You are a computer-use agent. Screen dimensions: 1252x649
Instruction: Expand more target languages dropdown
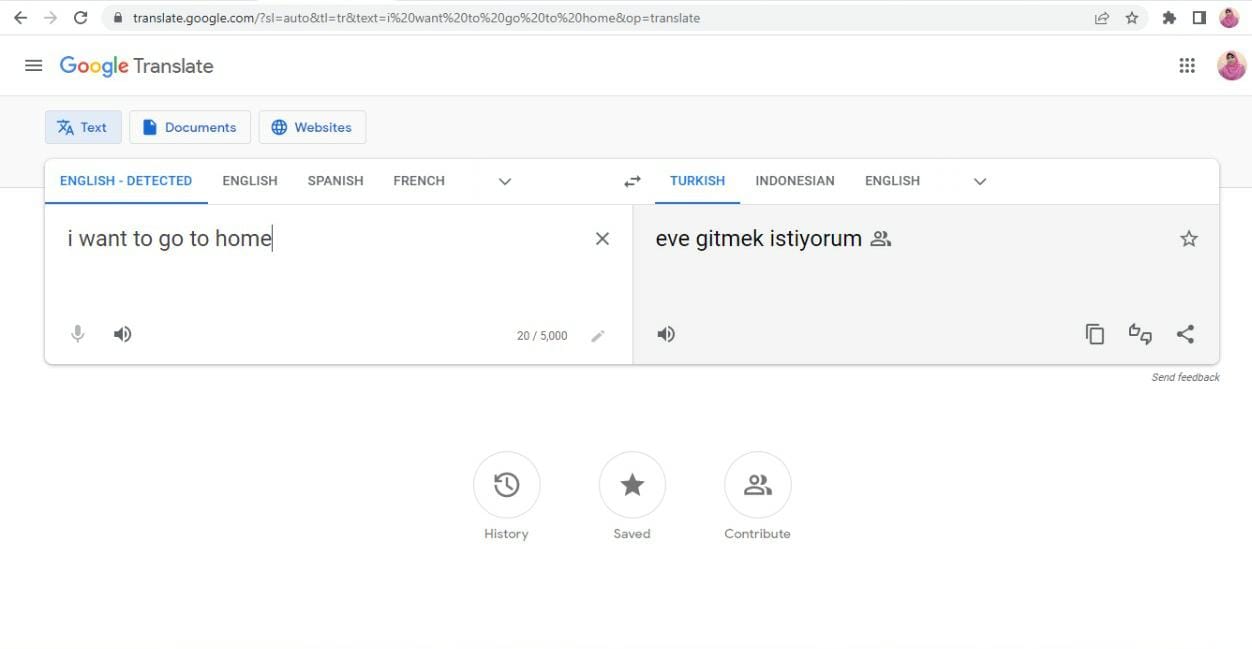[980, 181]
